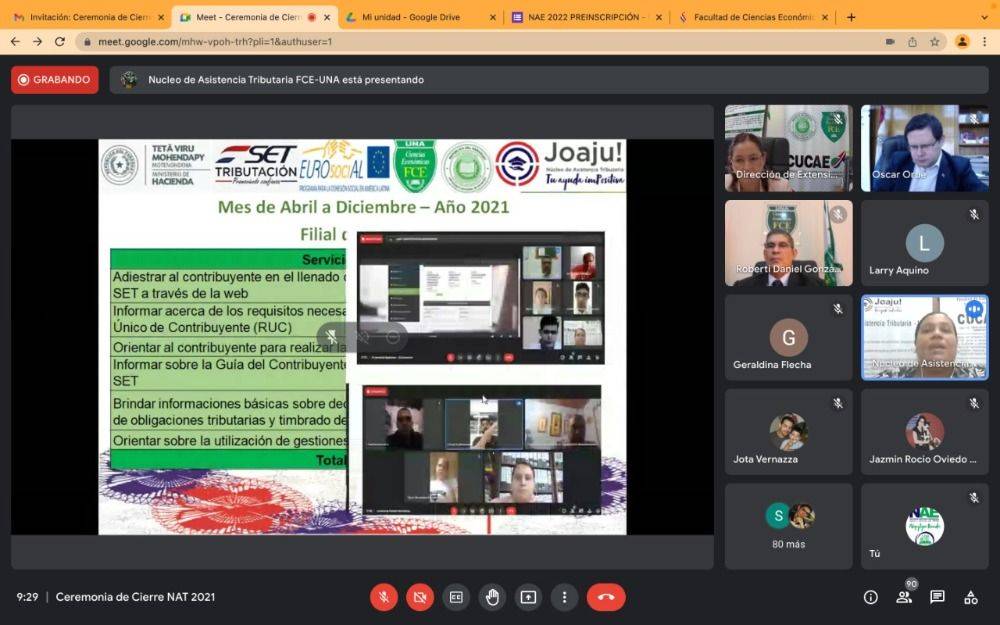Click the GRABANDO recording indicator
This screenshot has width=1000, height=625.
click(x=55, y=80)
